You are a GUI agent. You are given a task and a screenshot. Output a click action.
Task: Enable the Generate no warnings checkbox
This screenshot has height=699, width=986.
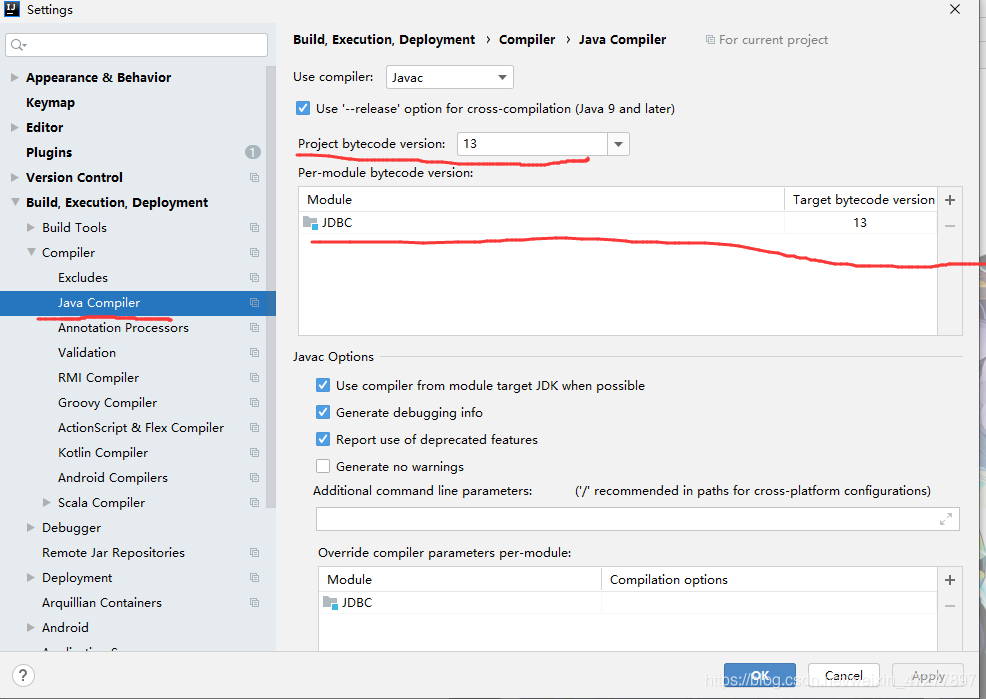(323, 466)
